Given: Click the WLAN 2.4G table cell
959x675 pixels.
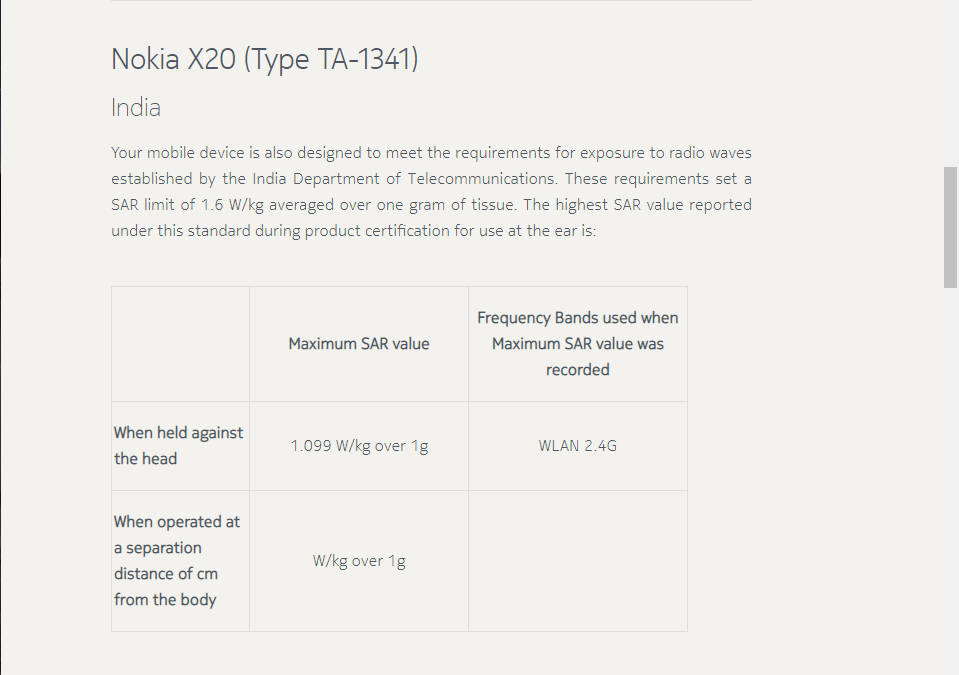Looking at the screenshot, I should coord(577,446).
